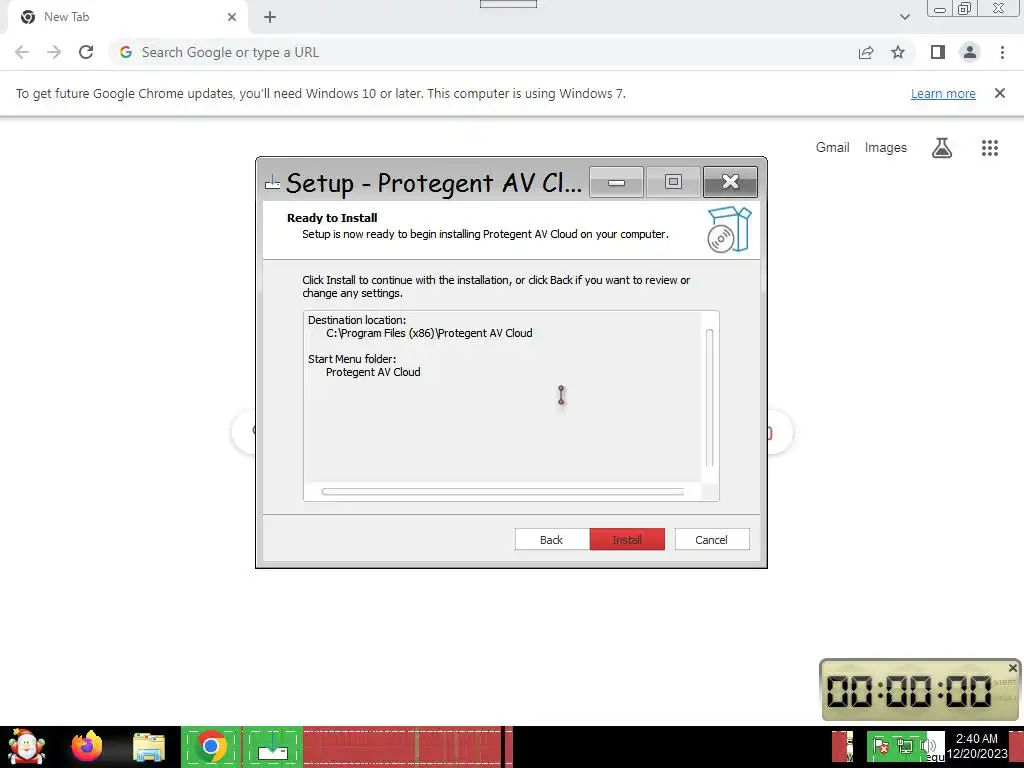Screen dimensions: 1024x768
Task: Click Chrome's back arrow
Action: (x=22, y=52)
